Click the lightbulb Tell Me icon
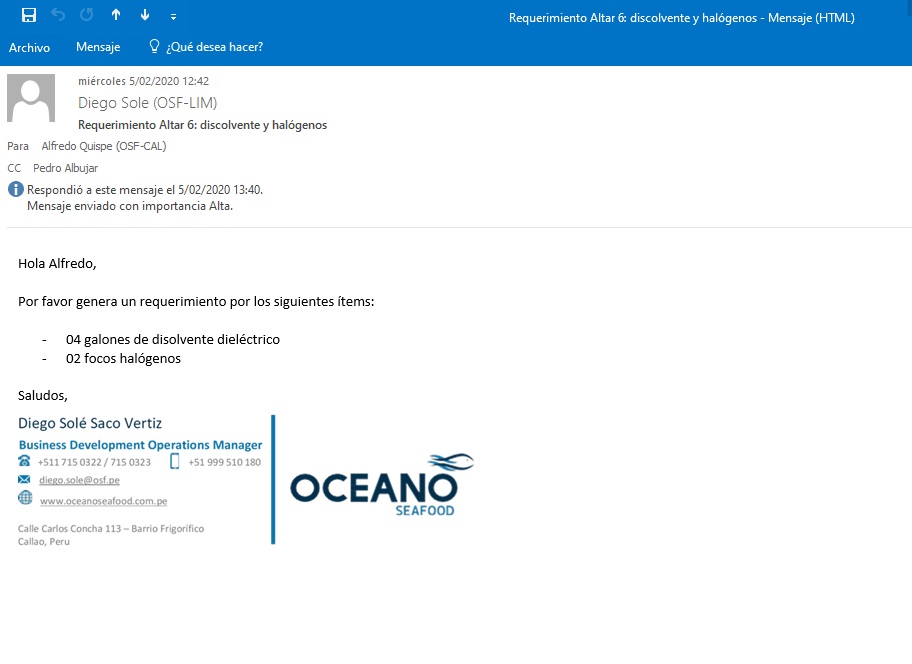 tap(154, 47)
